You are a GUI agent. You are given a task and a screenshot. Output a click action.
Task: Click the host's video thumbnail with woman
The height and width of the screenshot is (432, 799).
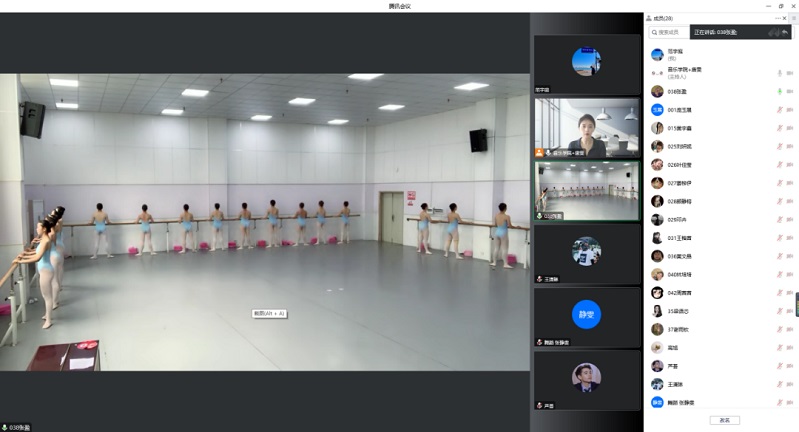click(x=586, y=127)
